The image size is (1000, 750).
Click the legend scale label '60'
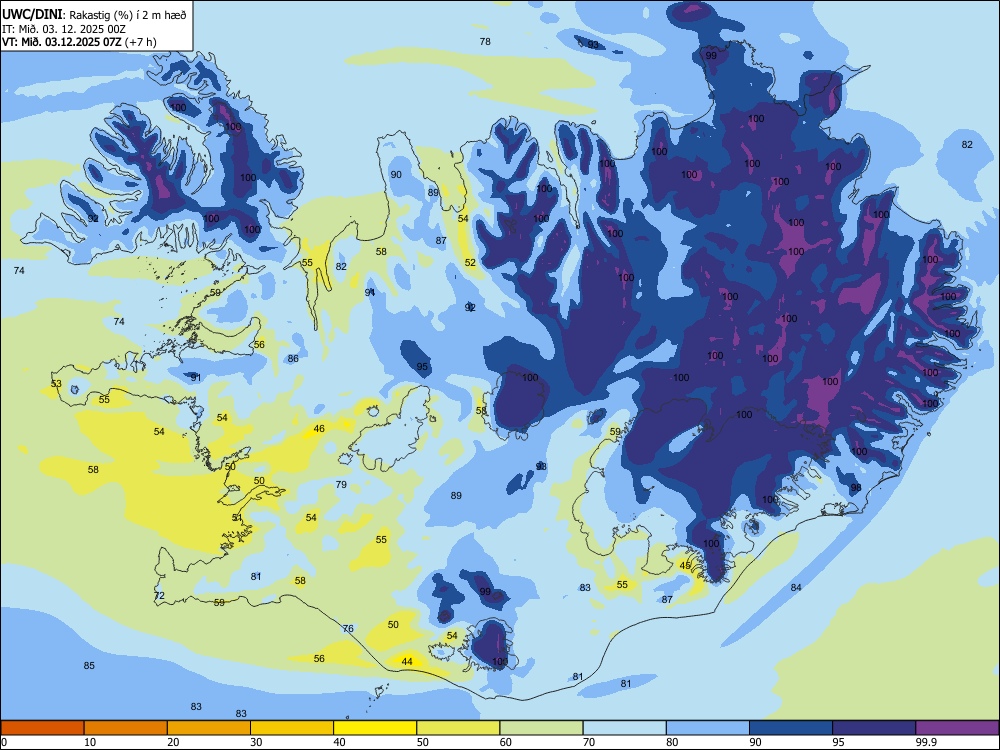click(506, 742)
